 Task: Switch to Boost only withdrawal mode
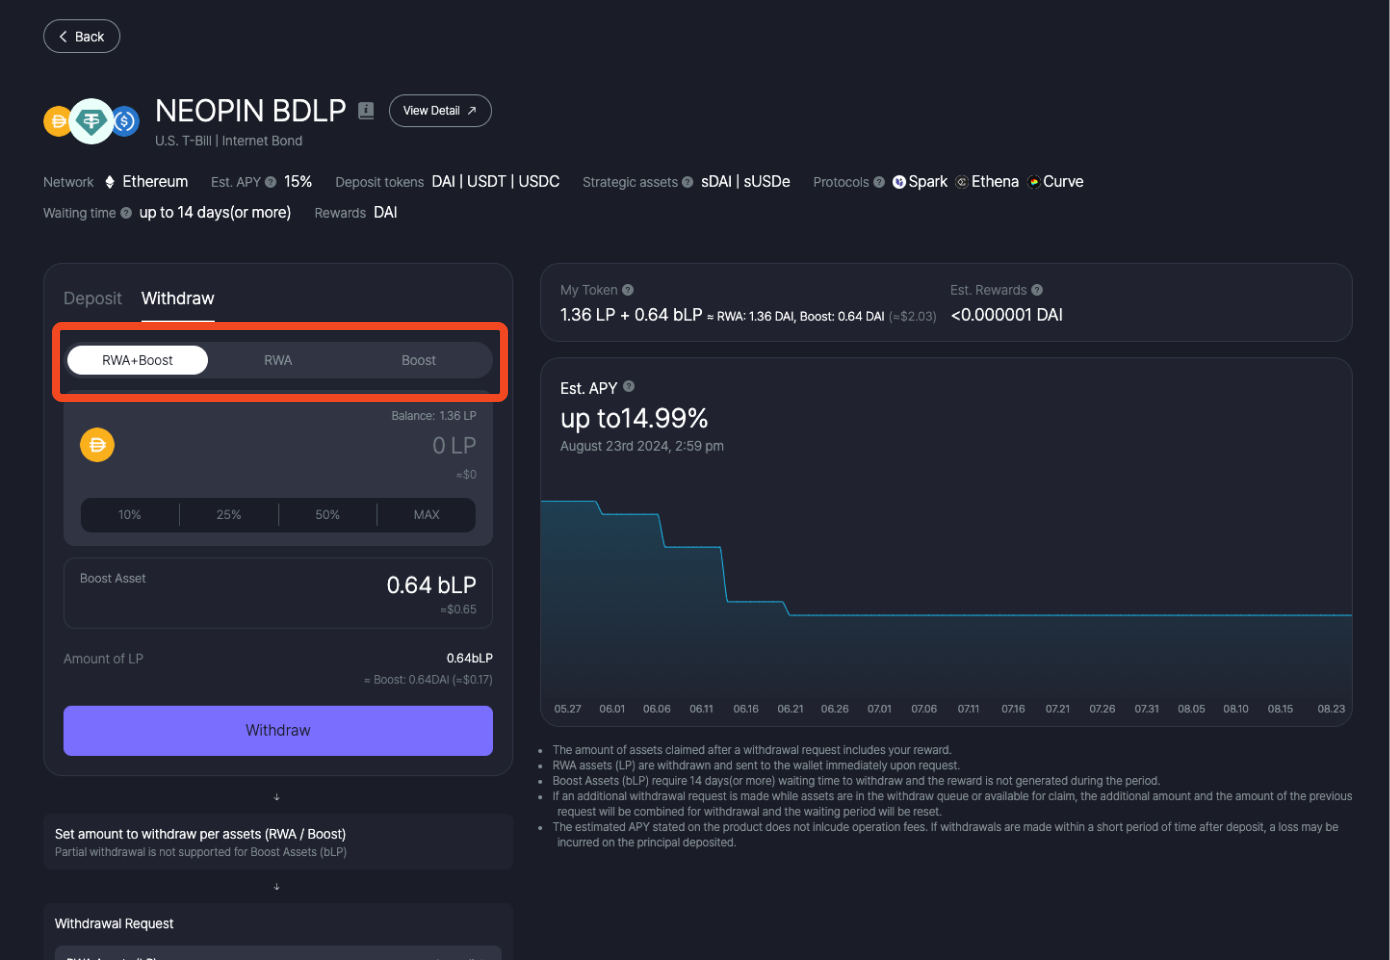pyautogui.click(x=418, y=360)
